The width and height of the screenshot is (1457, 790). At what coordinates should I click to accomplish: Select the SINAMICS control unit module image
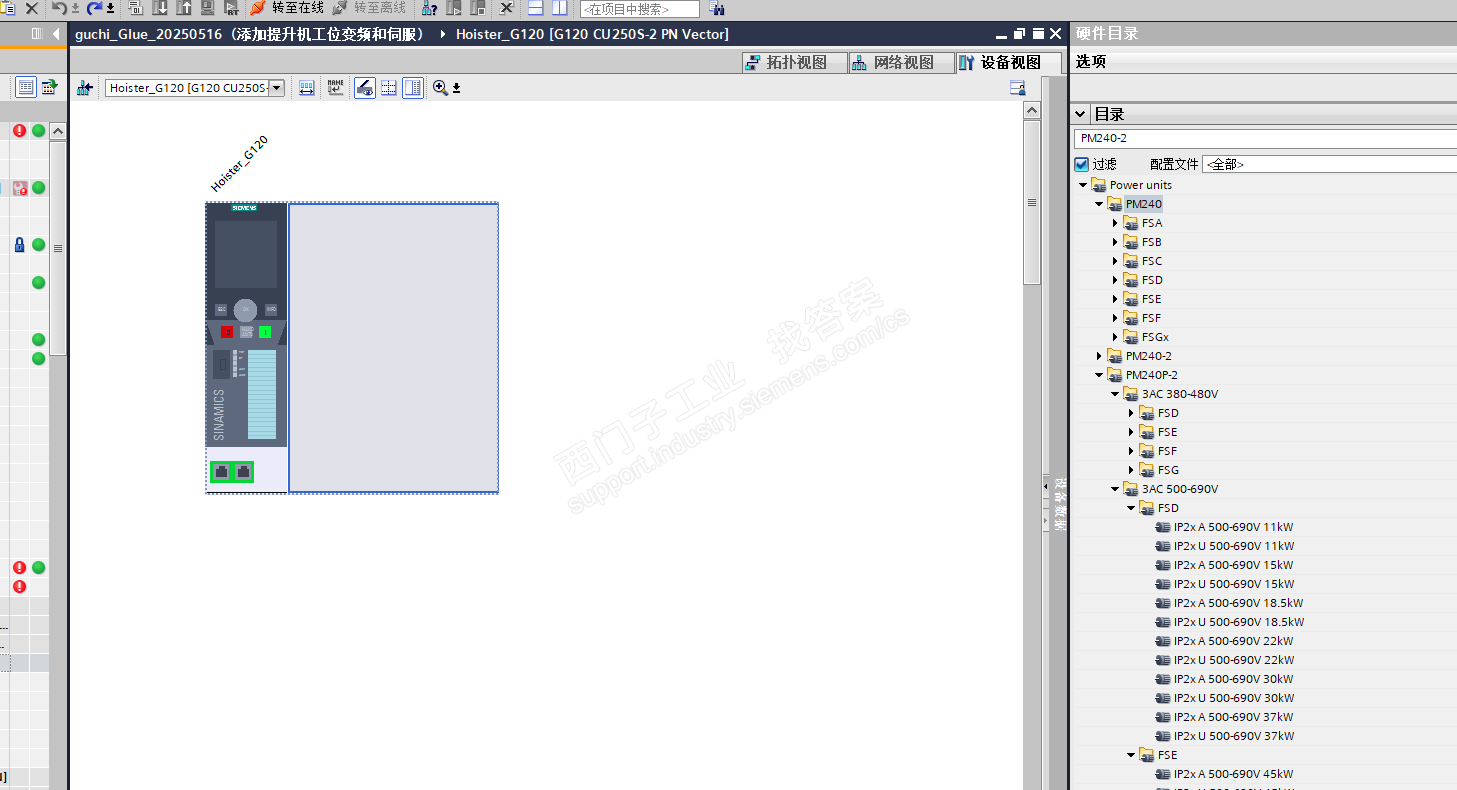(247, 347)
